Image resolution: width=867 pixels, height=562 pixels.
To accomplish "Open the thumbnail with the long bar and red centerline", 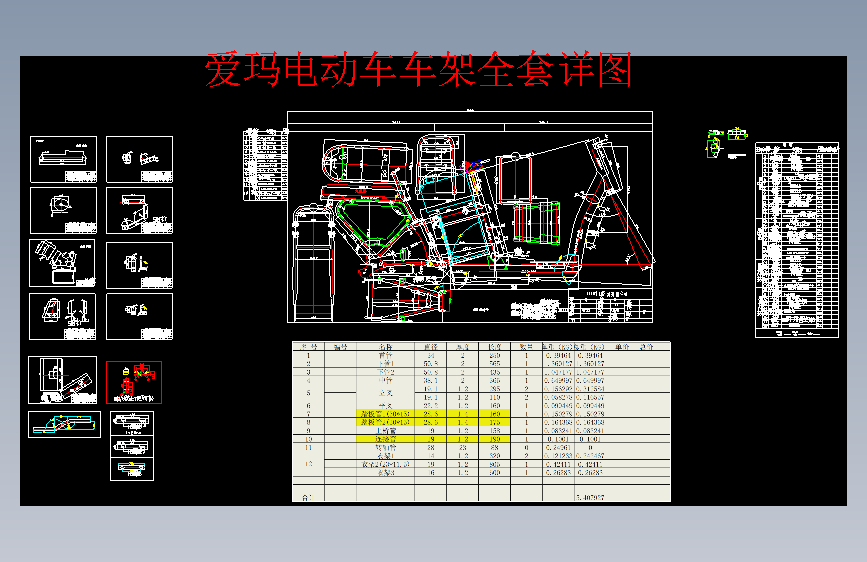I will coord(64,159).
